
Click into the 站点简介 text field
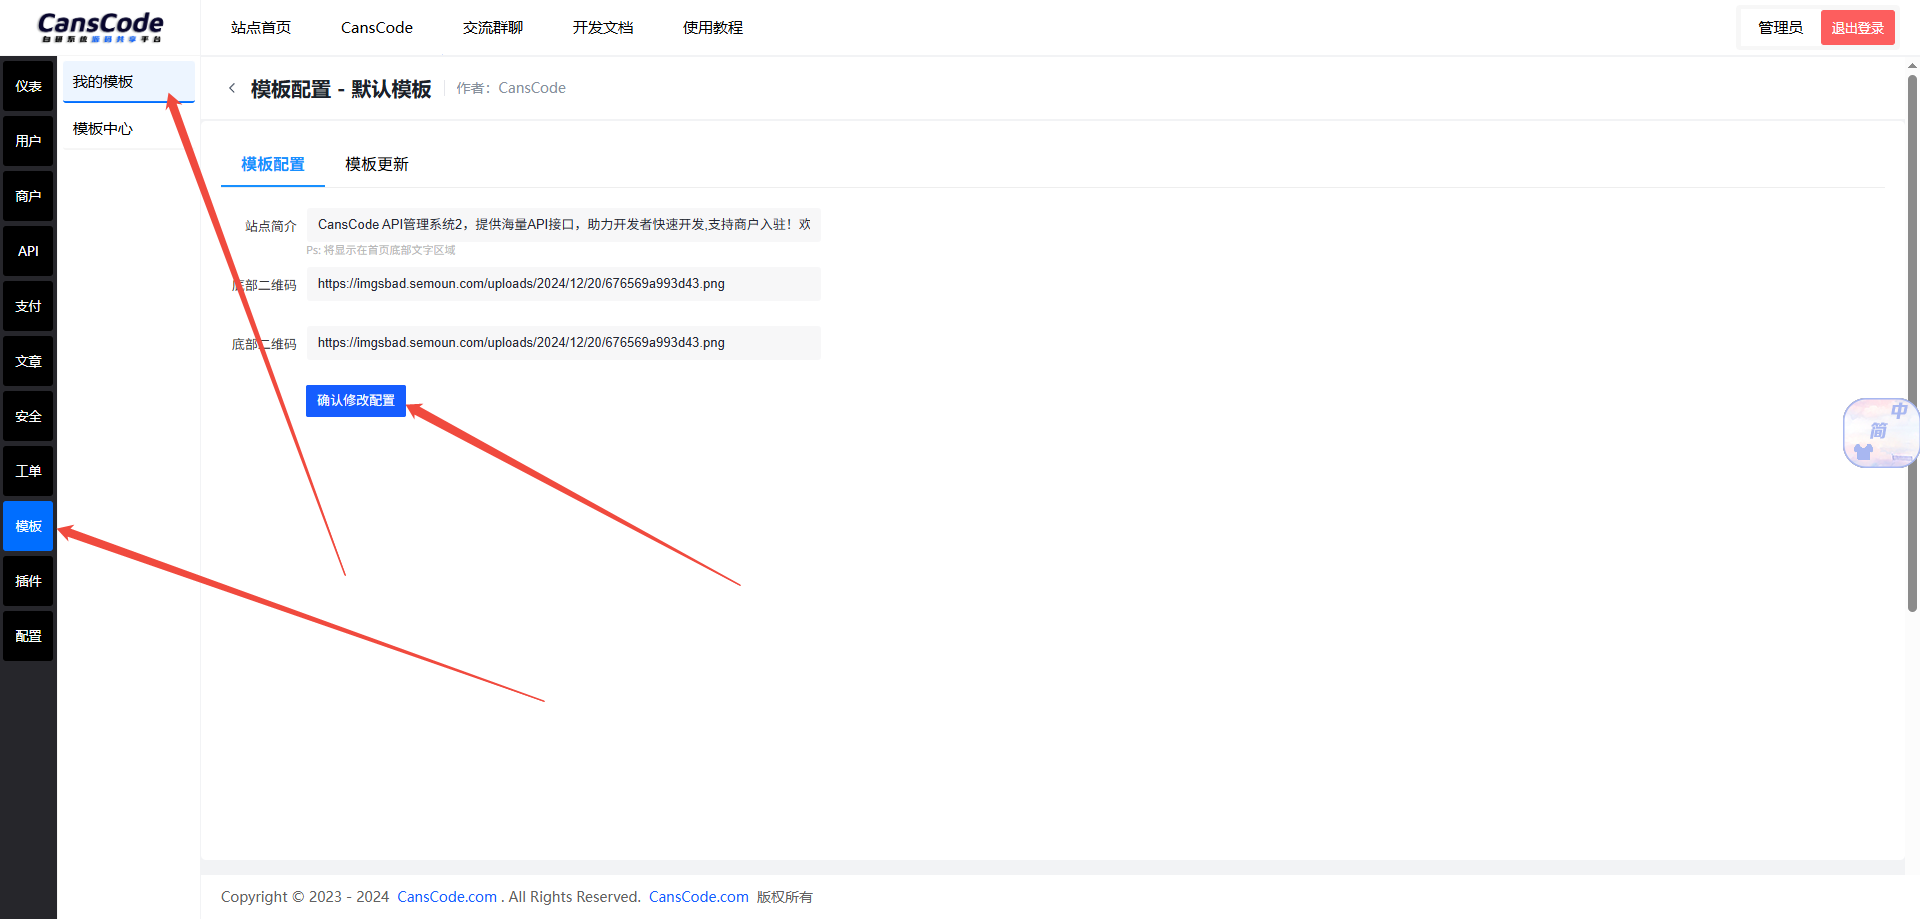(x=563, y=225)
